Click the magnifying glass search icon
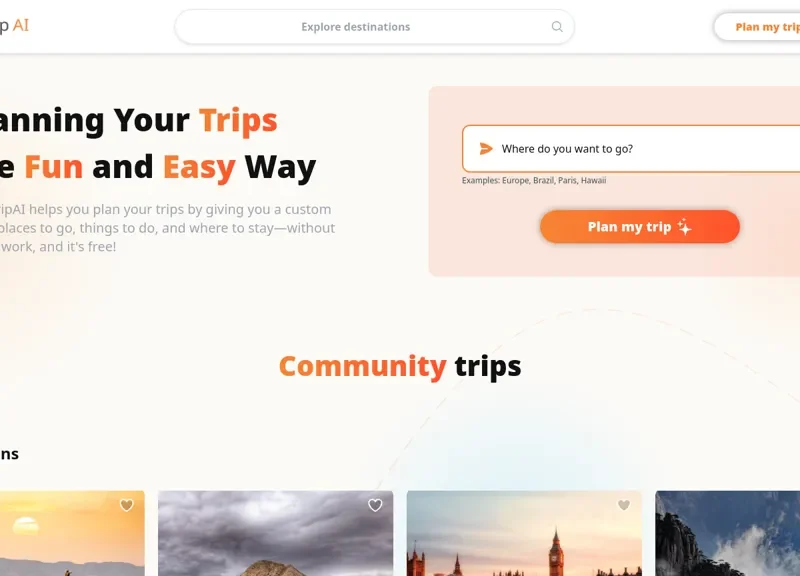The image size is (800, 576). (556, 27)
